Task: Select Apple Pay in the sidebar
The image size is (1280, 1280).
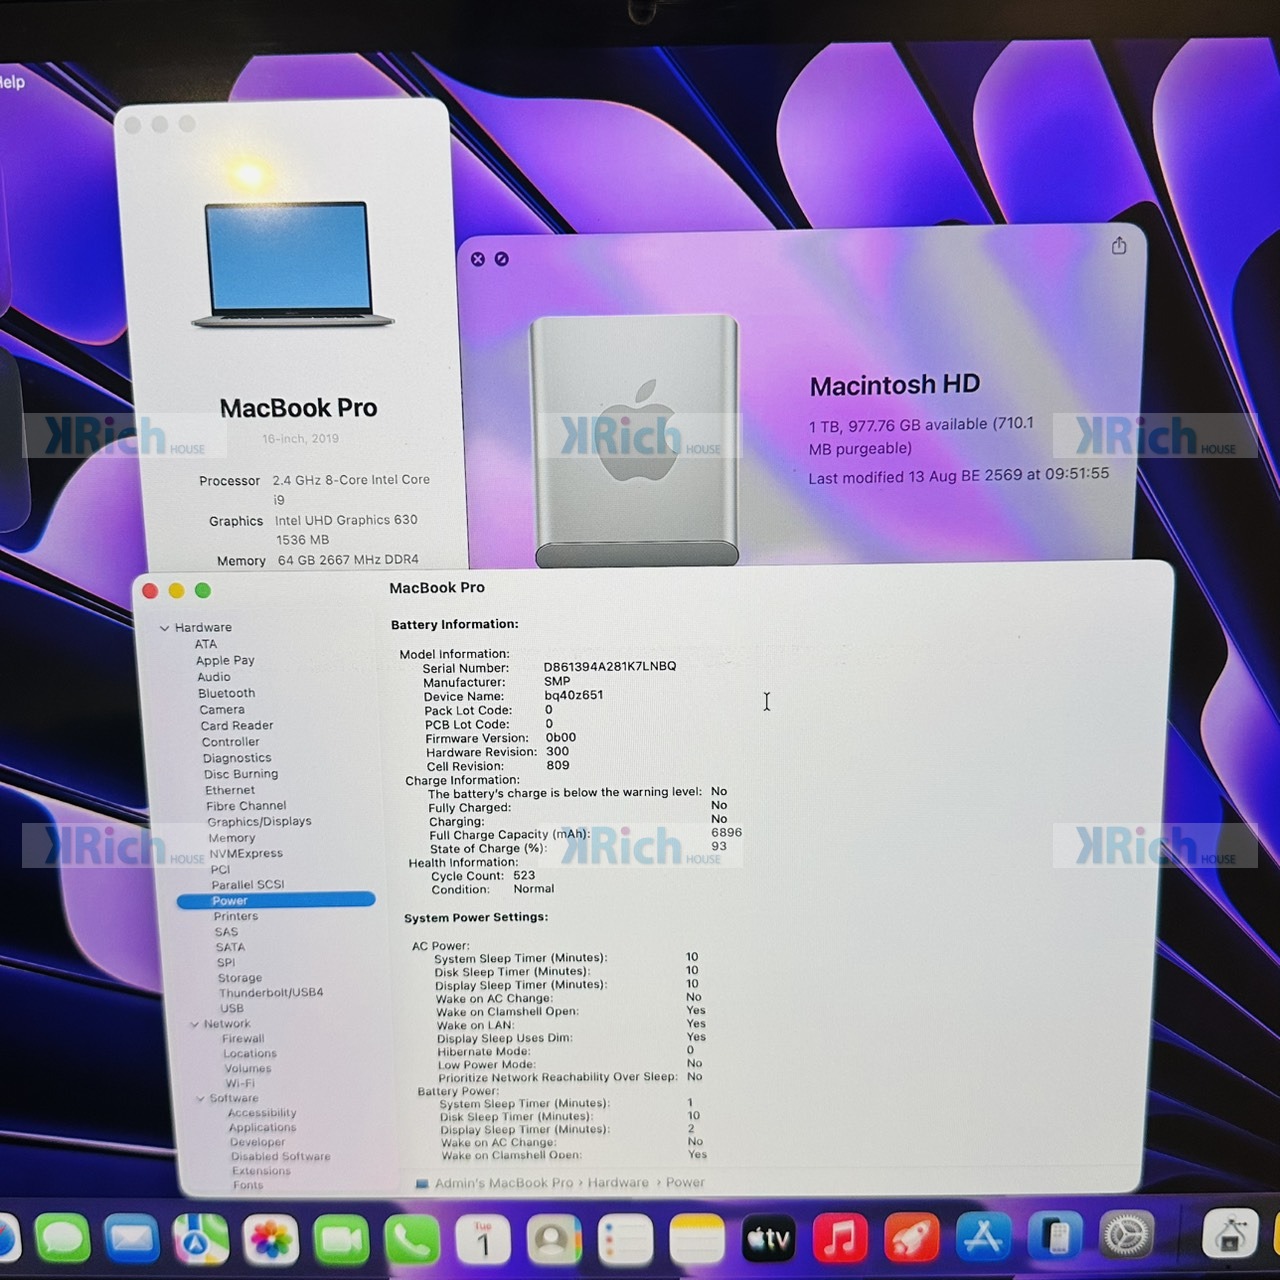Action: tap(225, 660)
